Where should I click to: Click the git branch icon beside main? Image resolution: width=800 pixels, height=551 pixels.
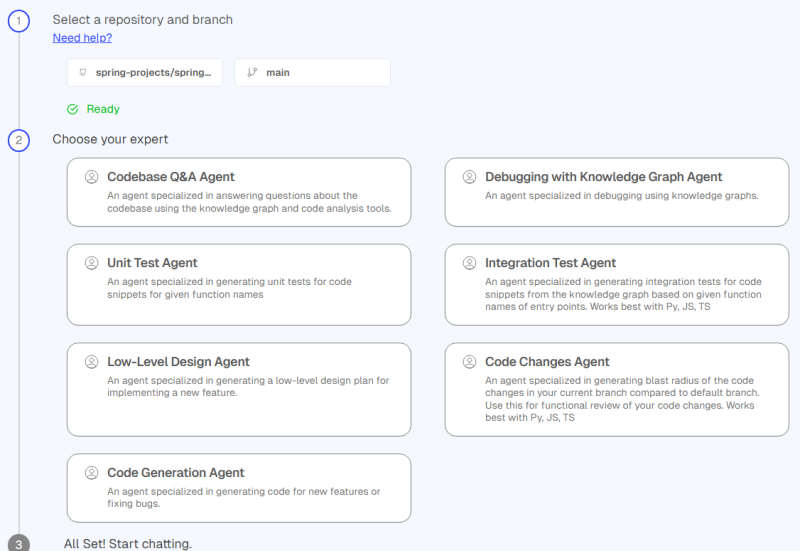pyautogui.click(x=252, y=73)
